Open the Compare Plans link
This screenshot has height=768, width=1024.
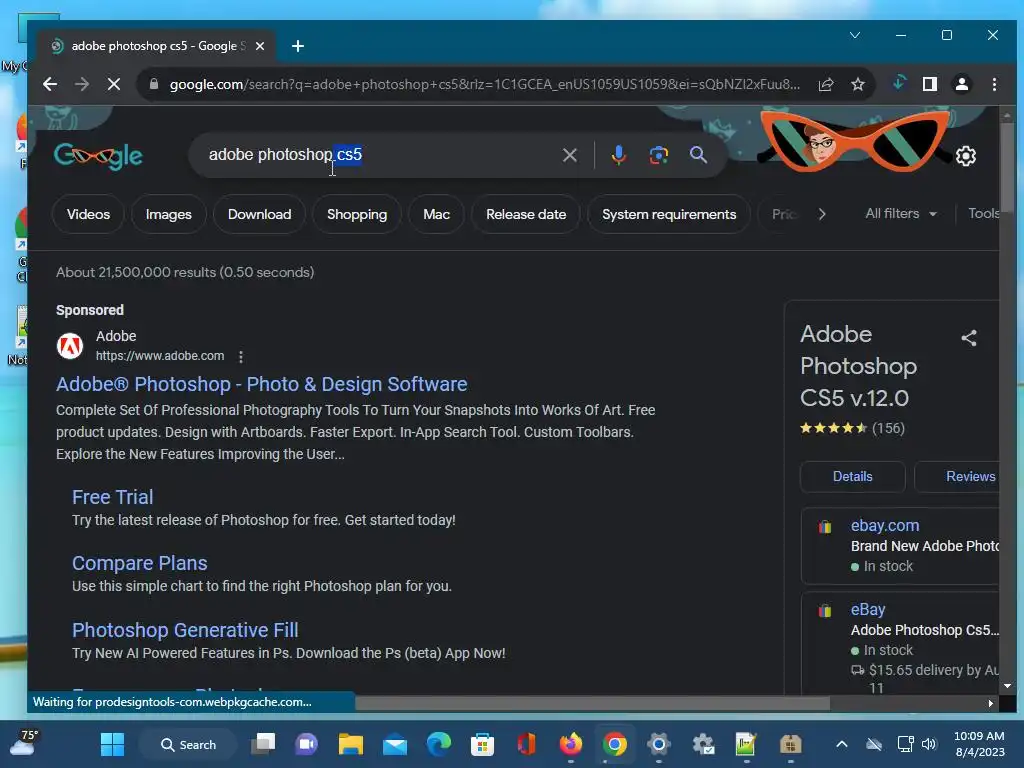140,563
